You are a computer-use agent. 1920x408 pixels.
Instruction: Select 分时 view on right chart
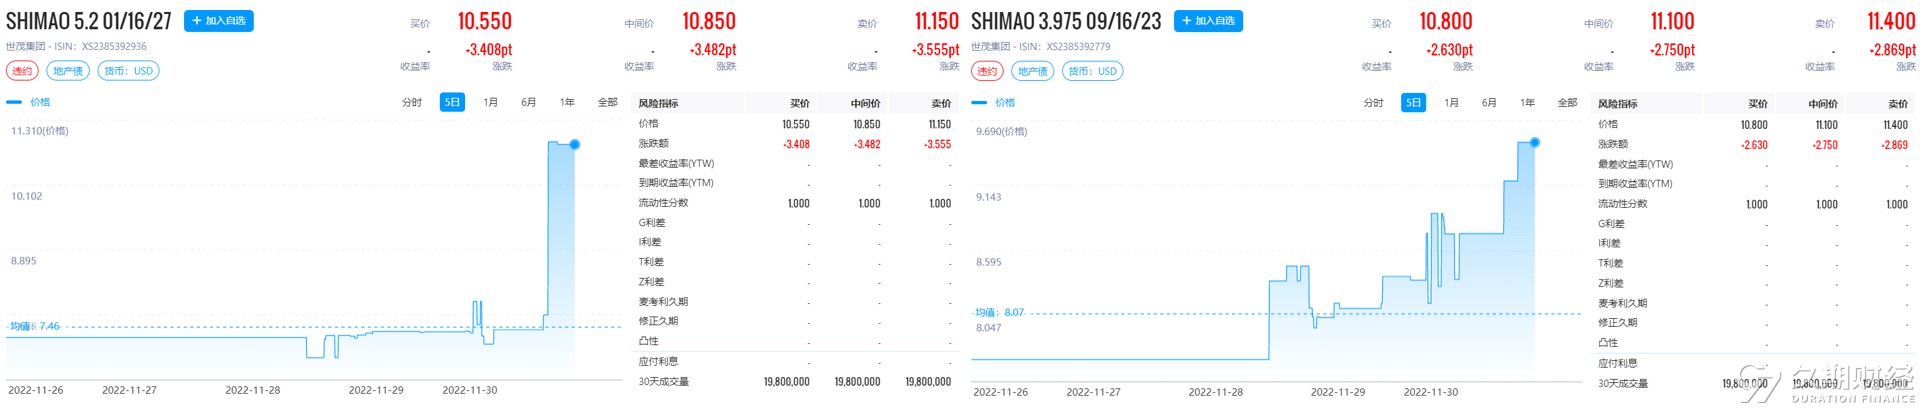point(1374,103)
